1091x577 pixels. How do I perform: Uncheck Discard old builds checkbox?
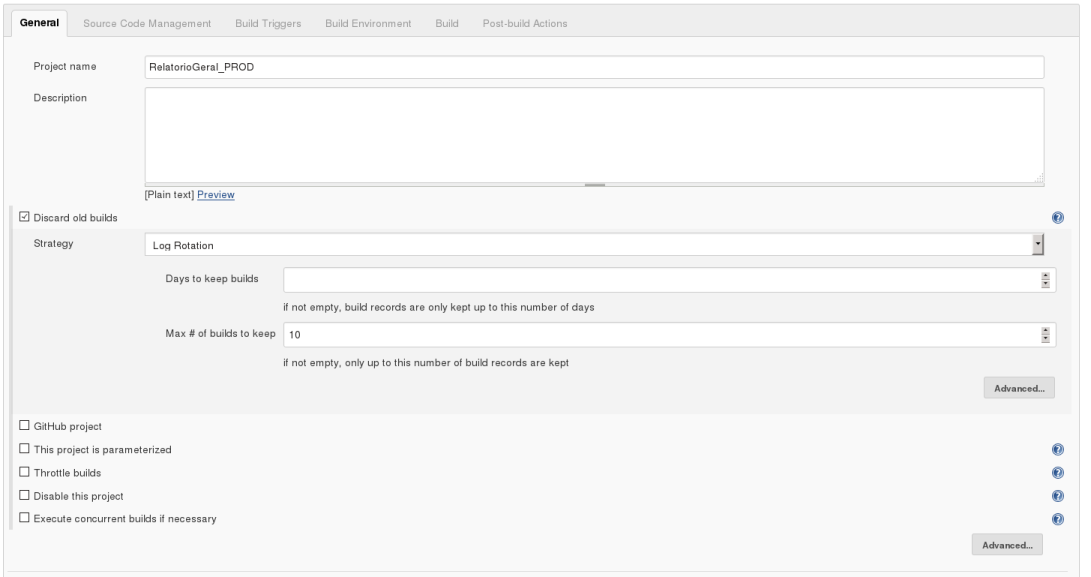pos(25,218)
